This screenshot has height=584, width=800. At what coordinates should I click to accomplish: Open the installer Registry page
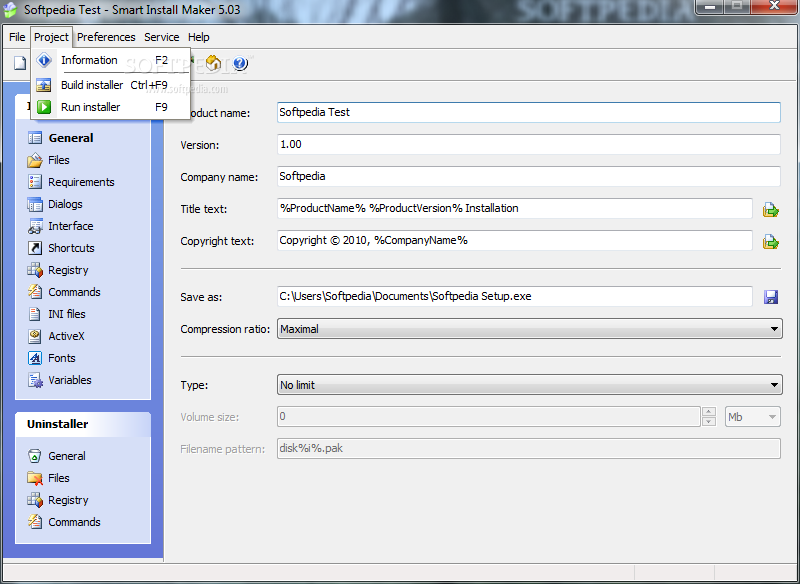68,270
